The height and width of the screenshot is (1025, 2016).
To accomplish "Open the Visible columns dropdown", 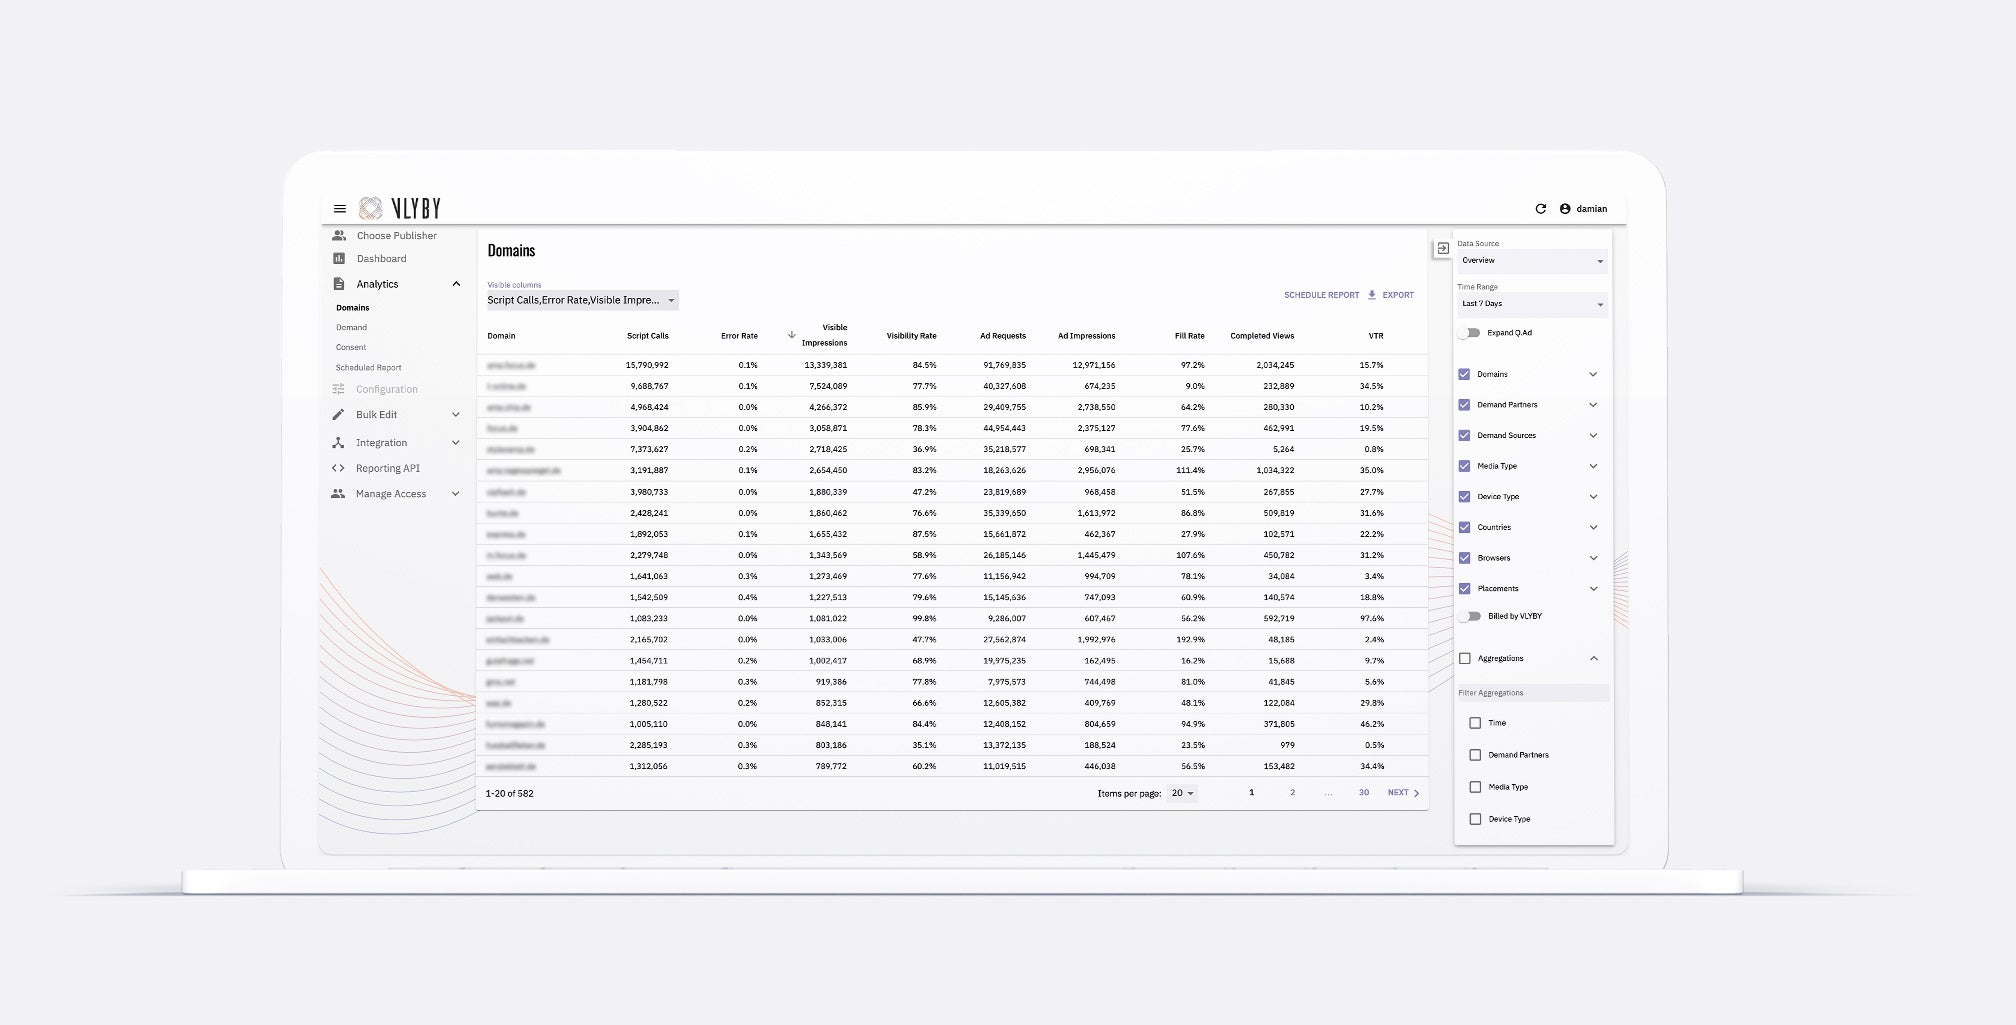I will [582, 300].
